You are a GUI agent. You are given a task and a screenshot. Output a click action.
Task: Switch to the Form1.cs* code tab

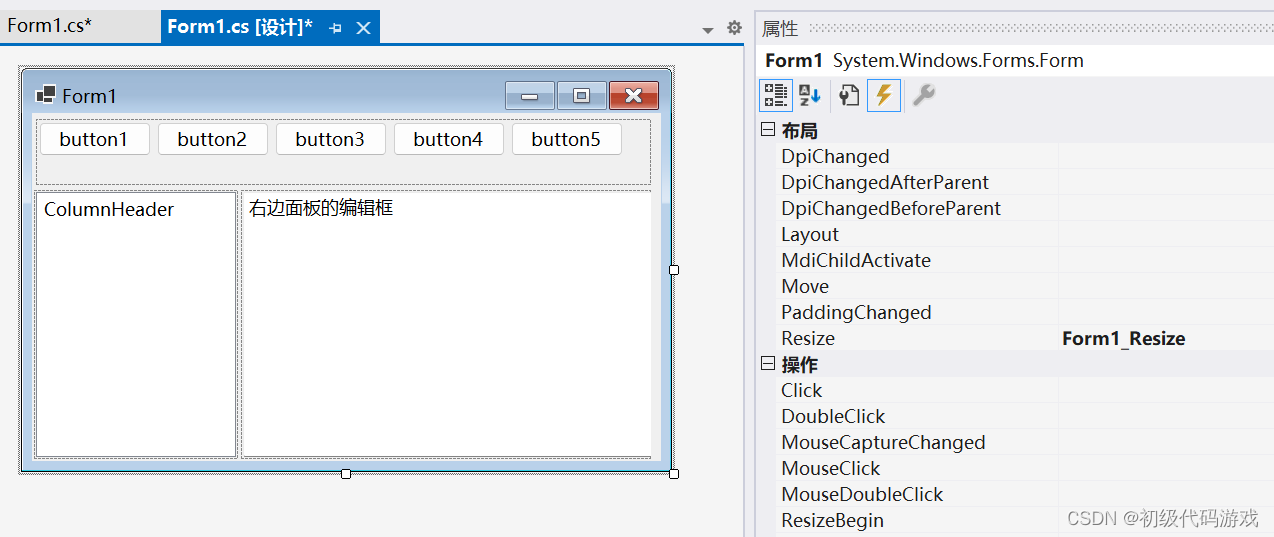coord(50,26)
